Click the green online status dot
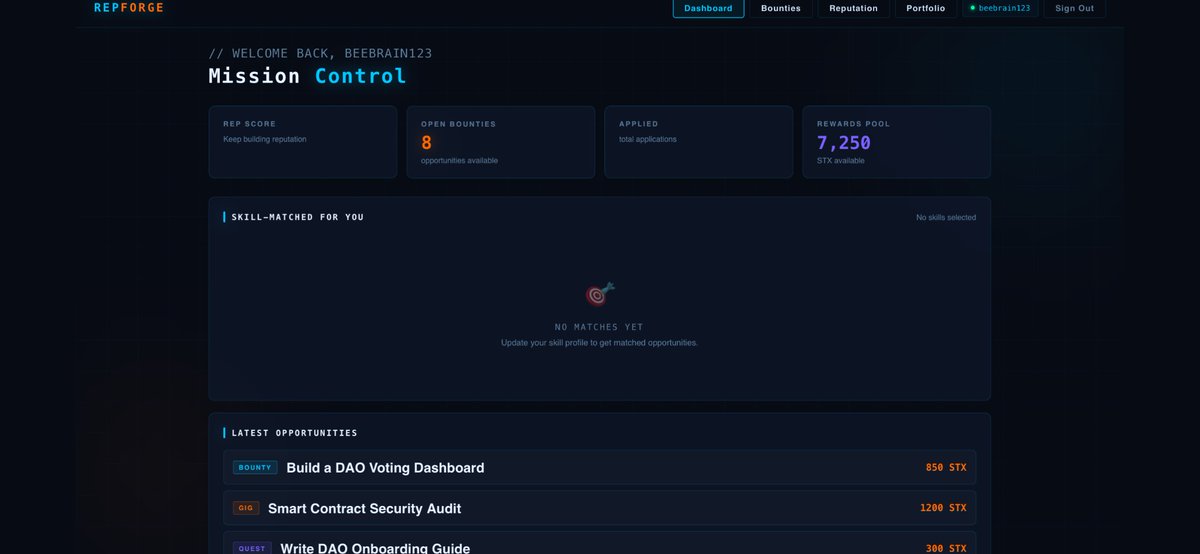1200x554 pixels. tap(972, 8)
